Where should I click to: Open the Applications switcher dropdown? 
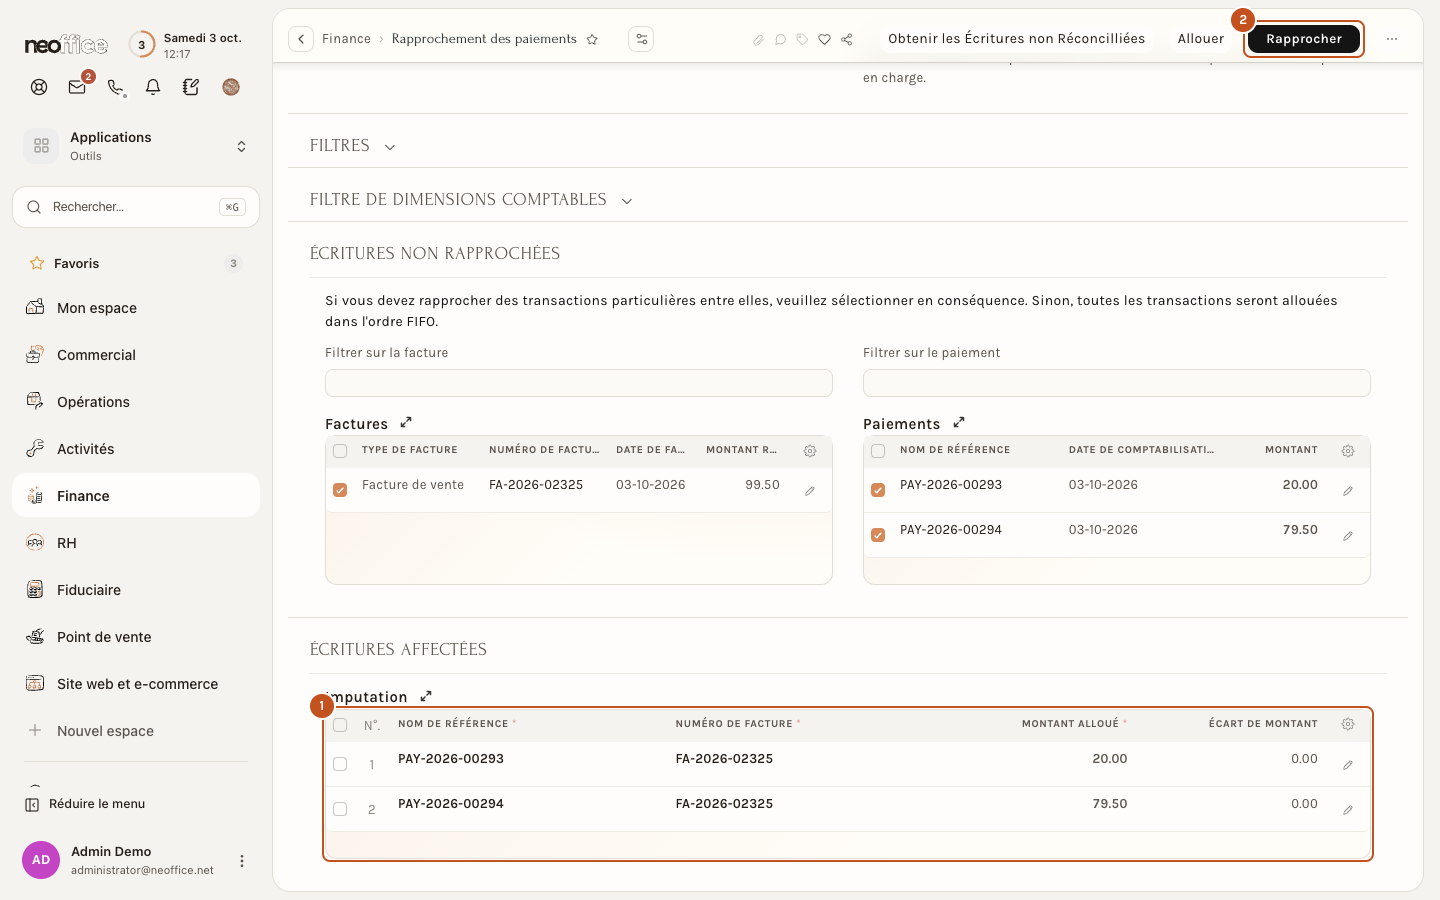tap(136, 146)
